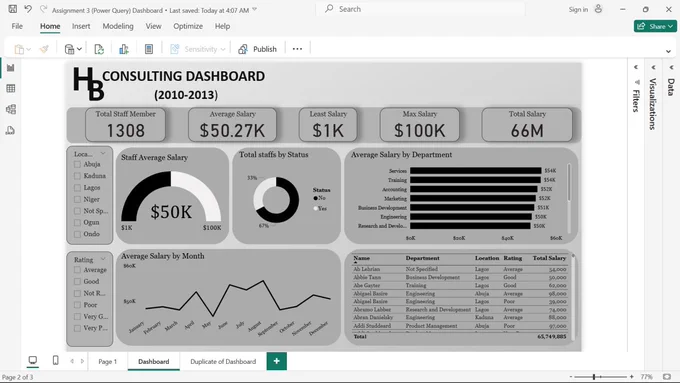Image resolution: width=680 pixels, height=383 pixels.
Task: Check the Lagos location checkbox
Action: click(77, 188)
